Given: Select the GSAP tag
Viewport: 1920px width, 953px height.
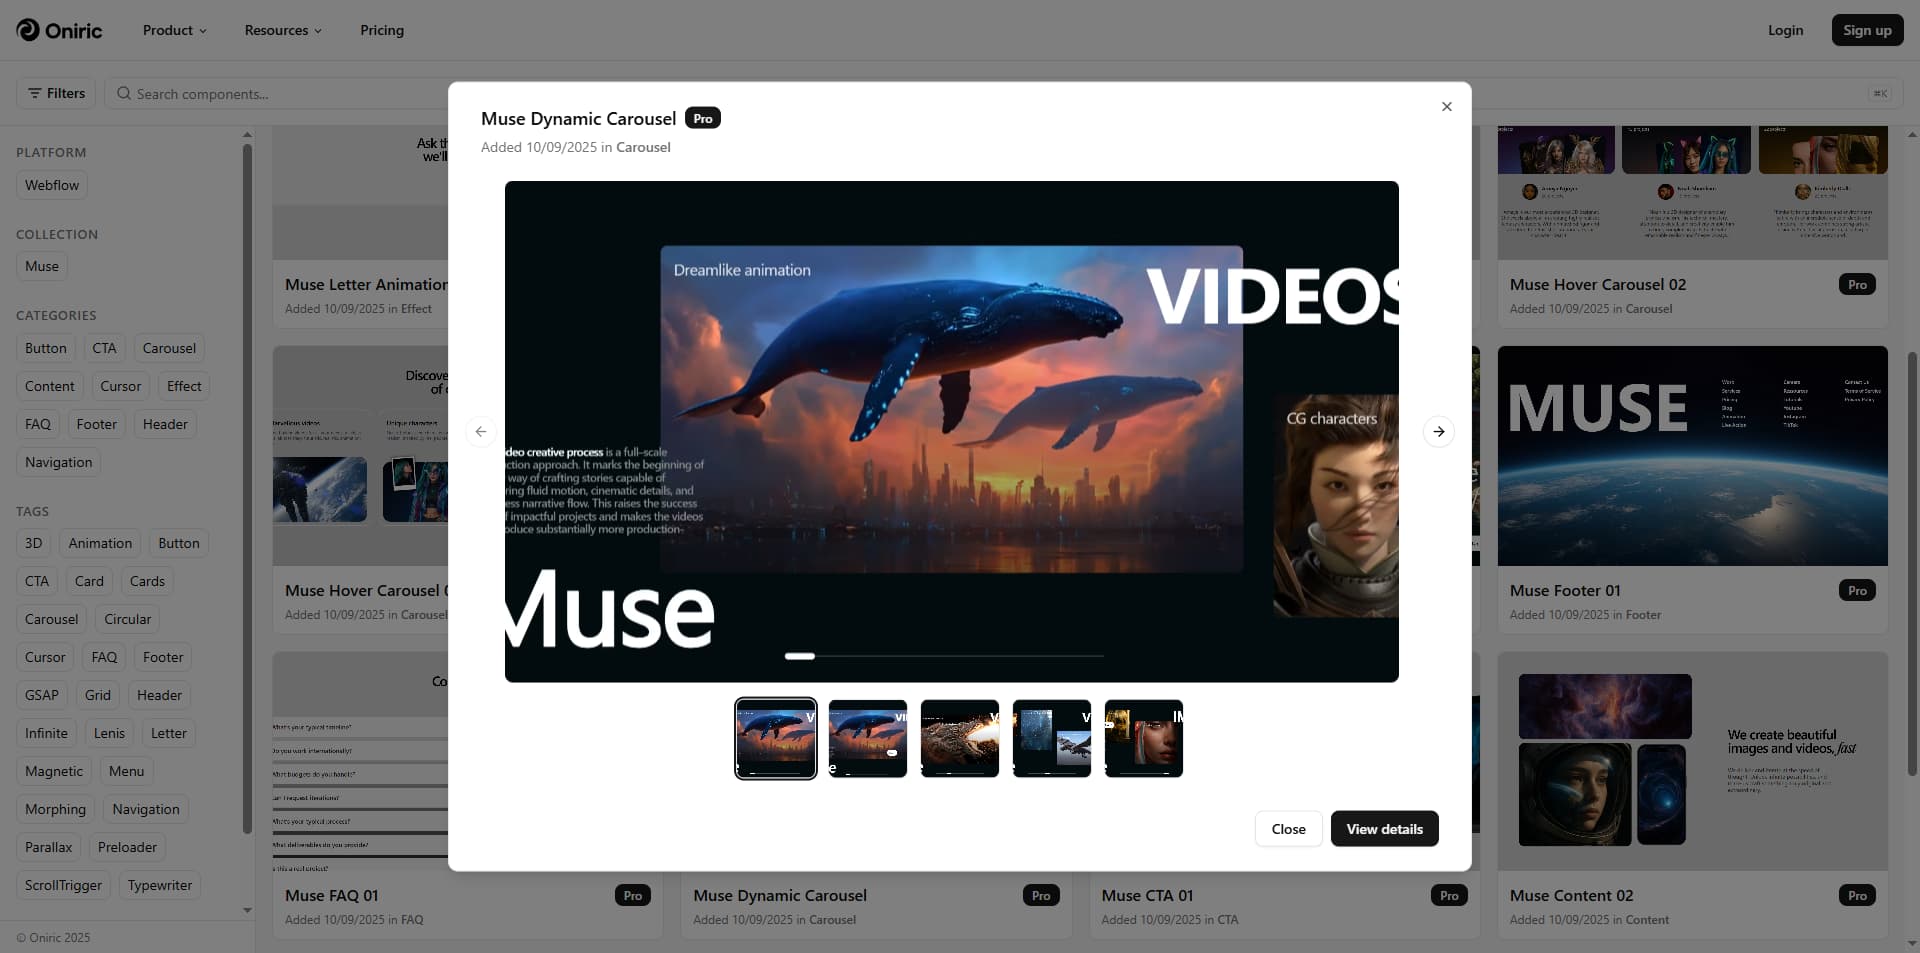Looking at the screenshot, I should pyautogui.click(x=42, y=695).
